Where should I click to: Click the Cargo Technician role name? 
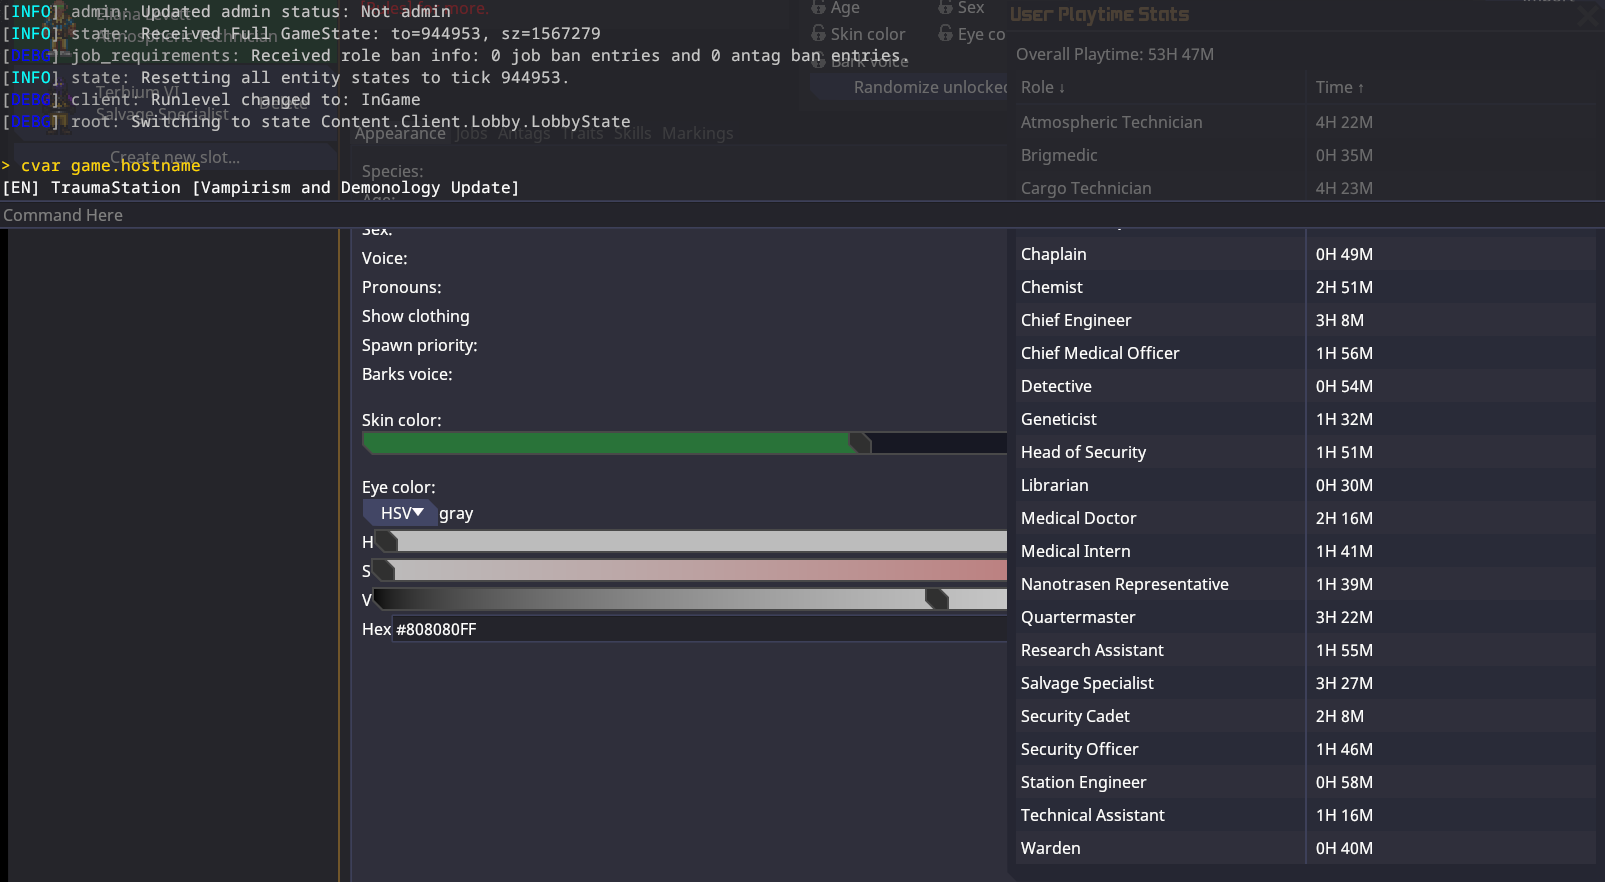pos(1086,188)
